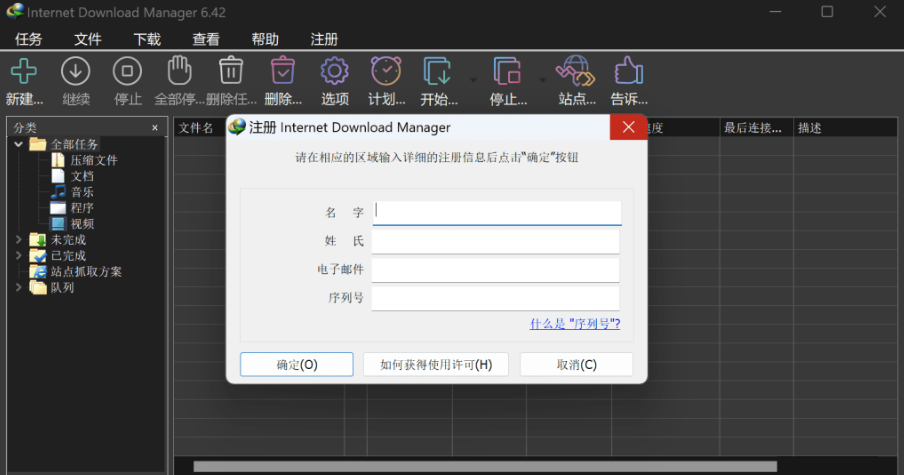Click the 文件名 column header
Screen dimensions: 904x475
pyautogui.click(x=196, y=127)
